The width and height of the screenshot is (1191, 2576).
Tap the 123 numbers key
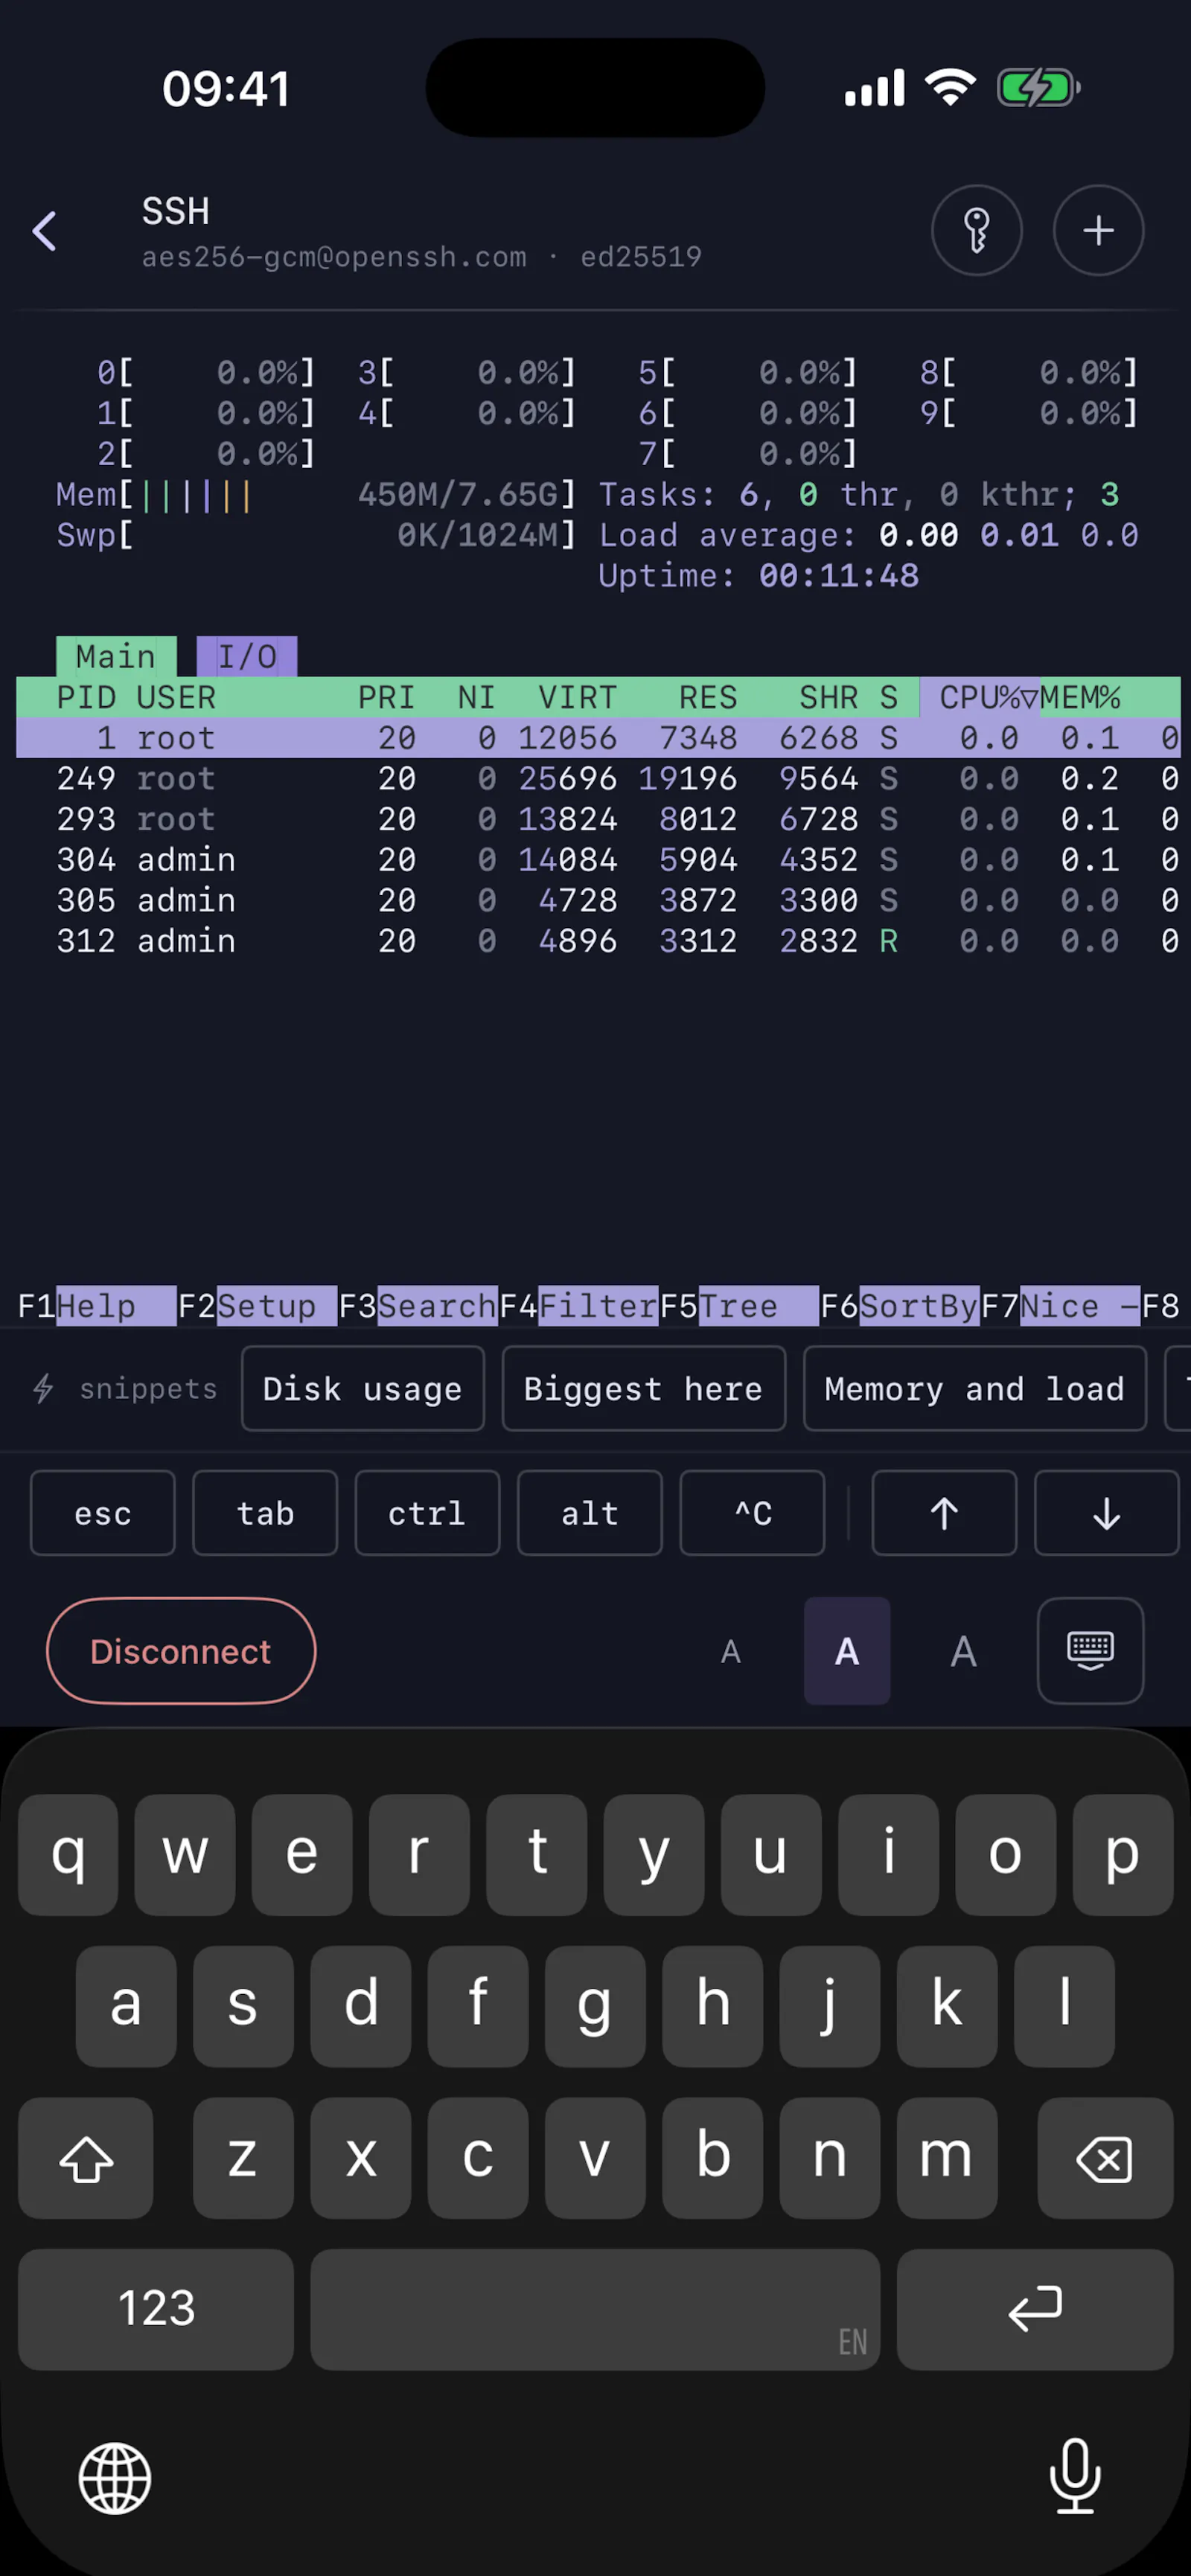pos(156,2309)
